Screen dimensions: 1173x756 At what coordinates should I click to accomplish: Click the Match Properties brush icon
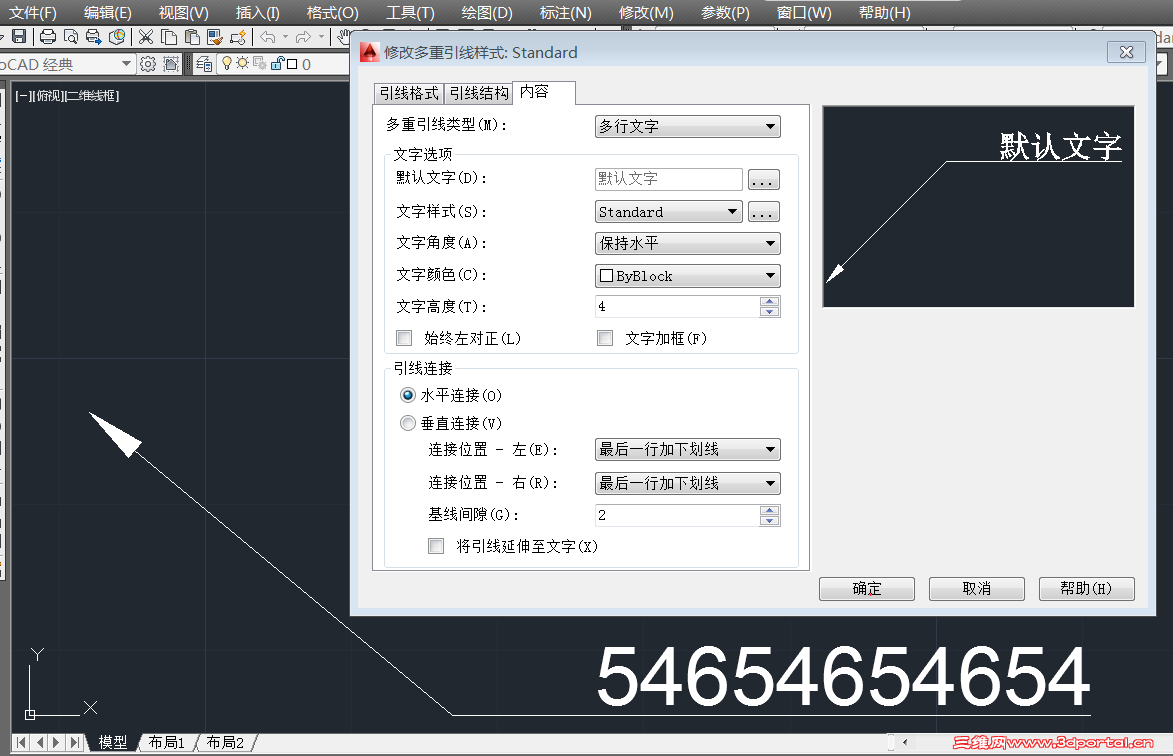(x=215, y=37)
